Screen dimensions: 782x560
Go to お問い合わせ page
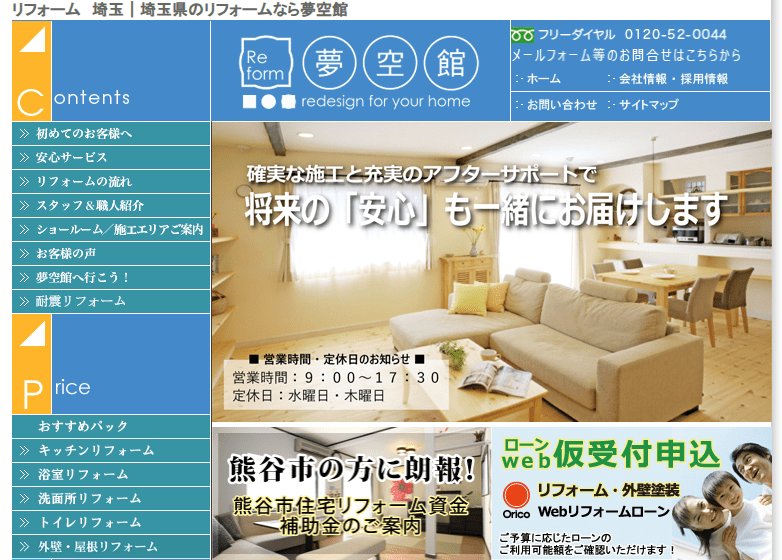(x=561, y=105)
